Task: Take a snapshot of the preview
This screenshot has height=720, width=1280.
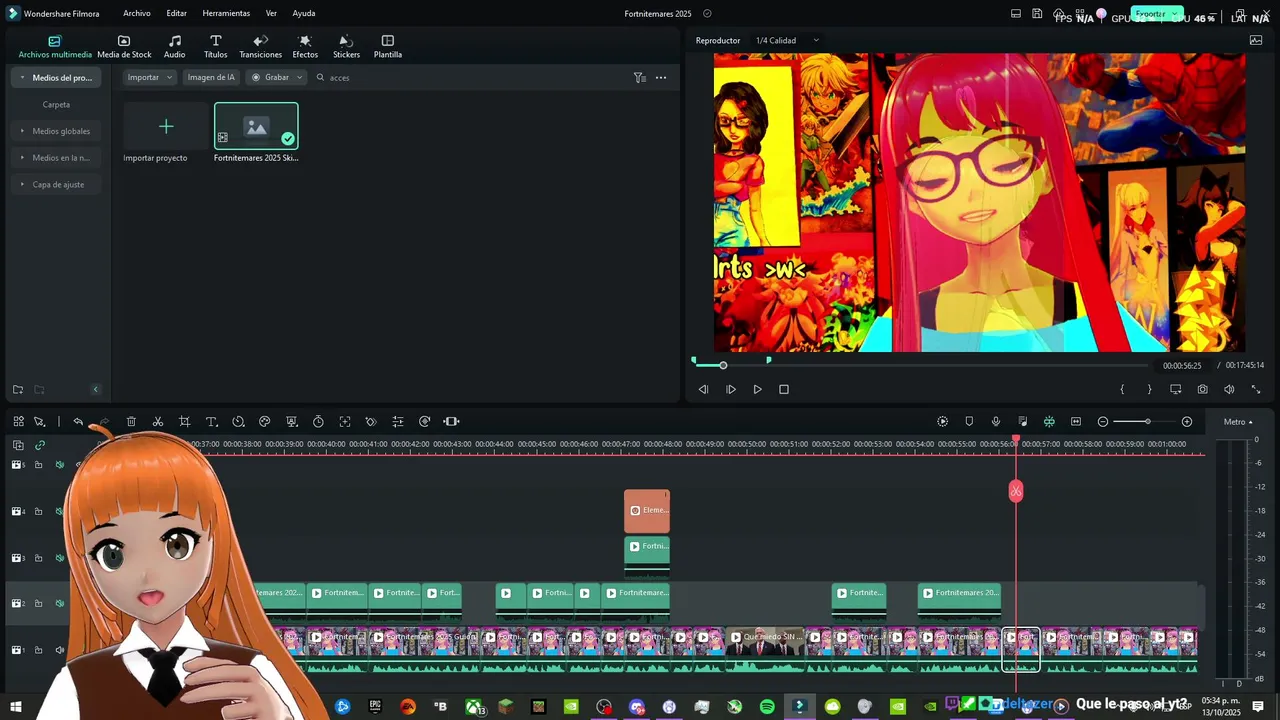Action: pyautogui.click(x=1202, y=389)
